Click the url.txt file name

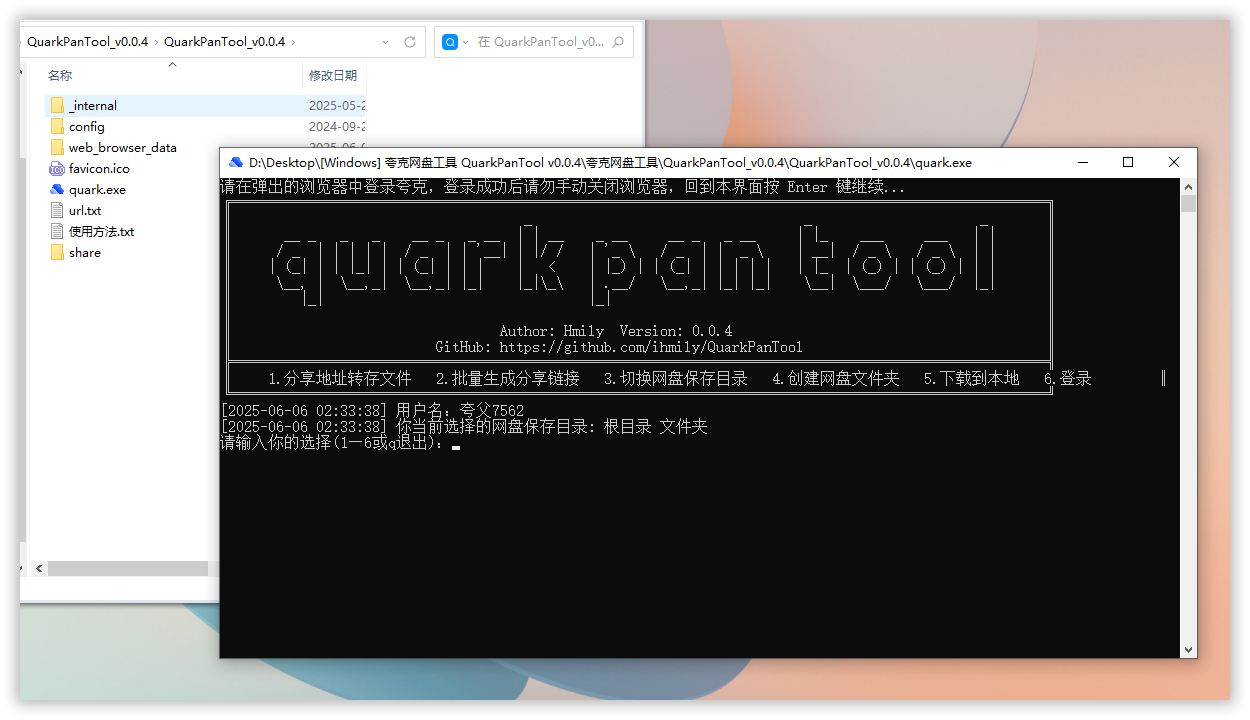tap(85, 210)
